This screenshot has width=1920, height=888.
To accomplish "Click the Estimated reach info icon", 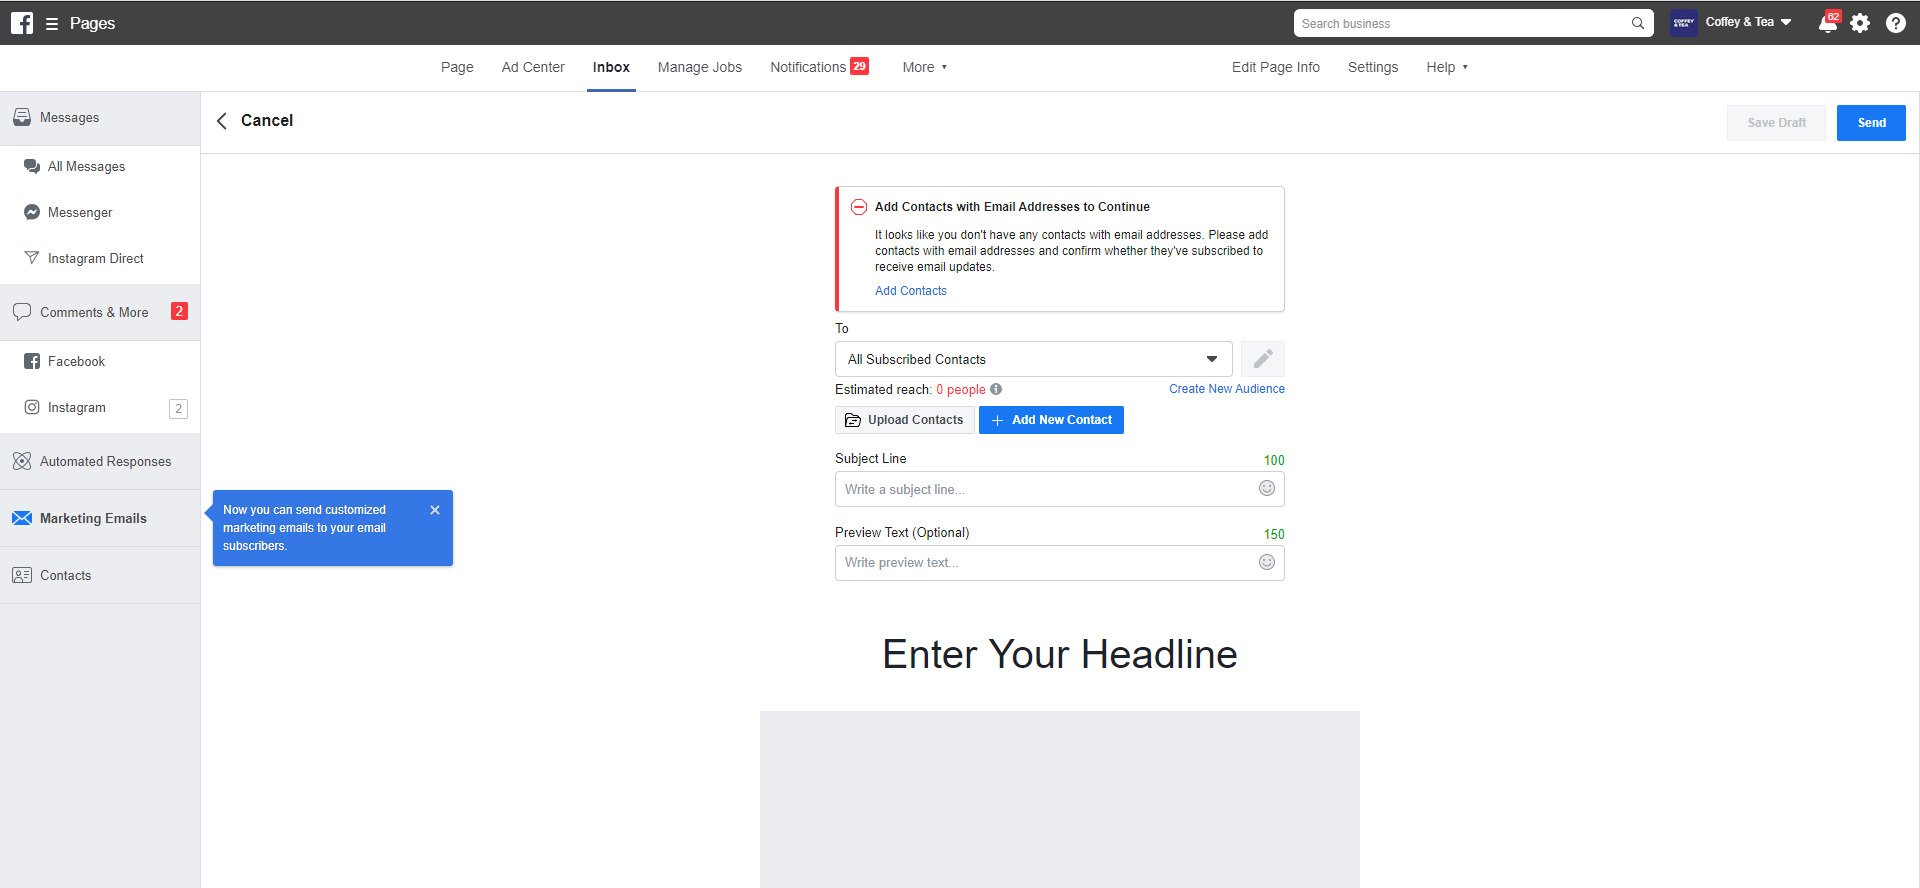I will 996,390.
